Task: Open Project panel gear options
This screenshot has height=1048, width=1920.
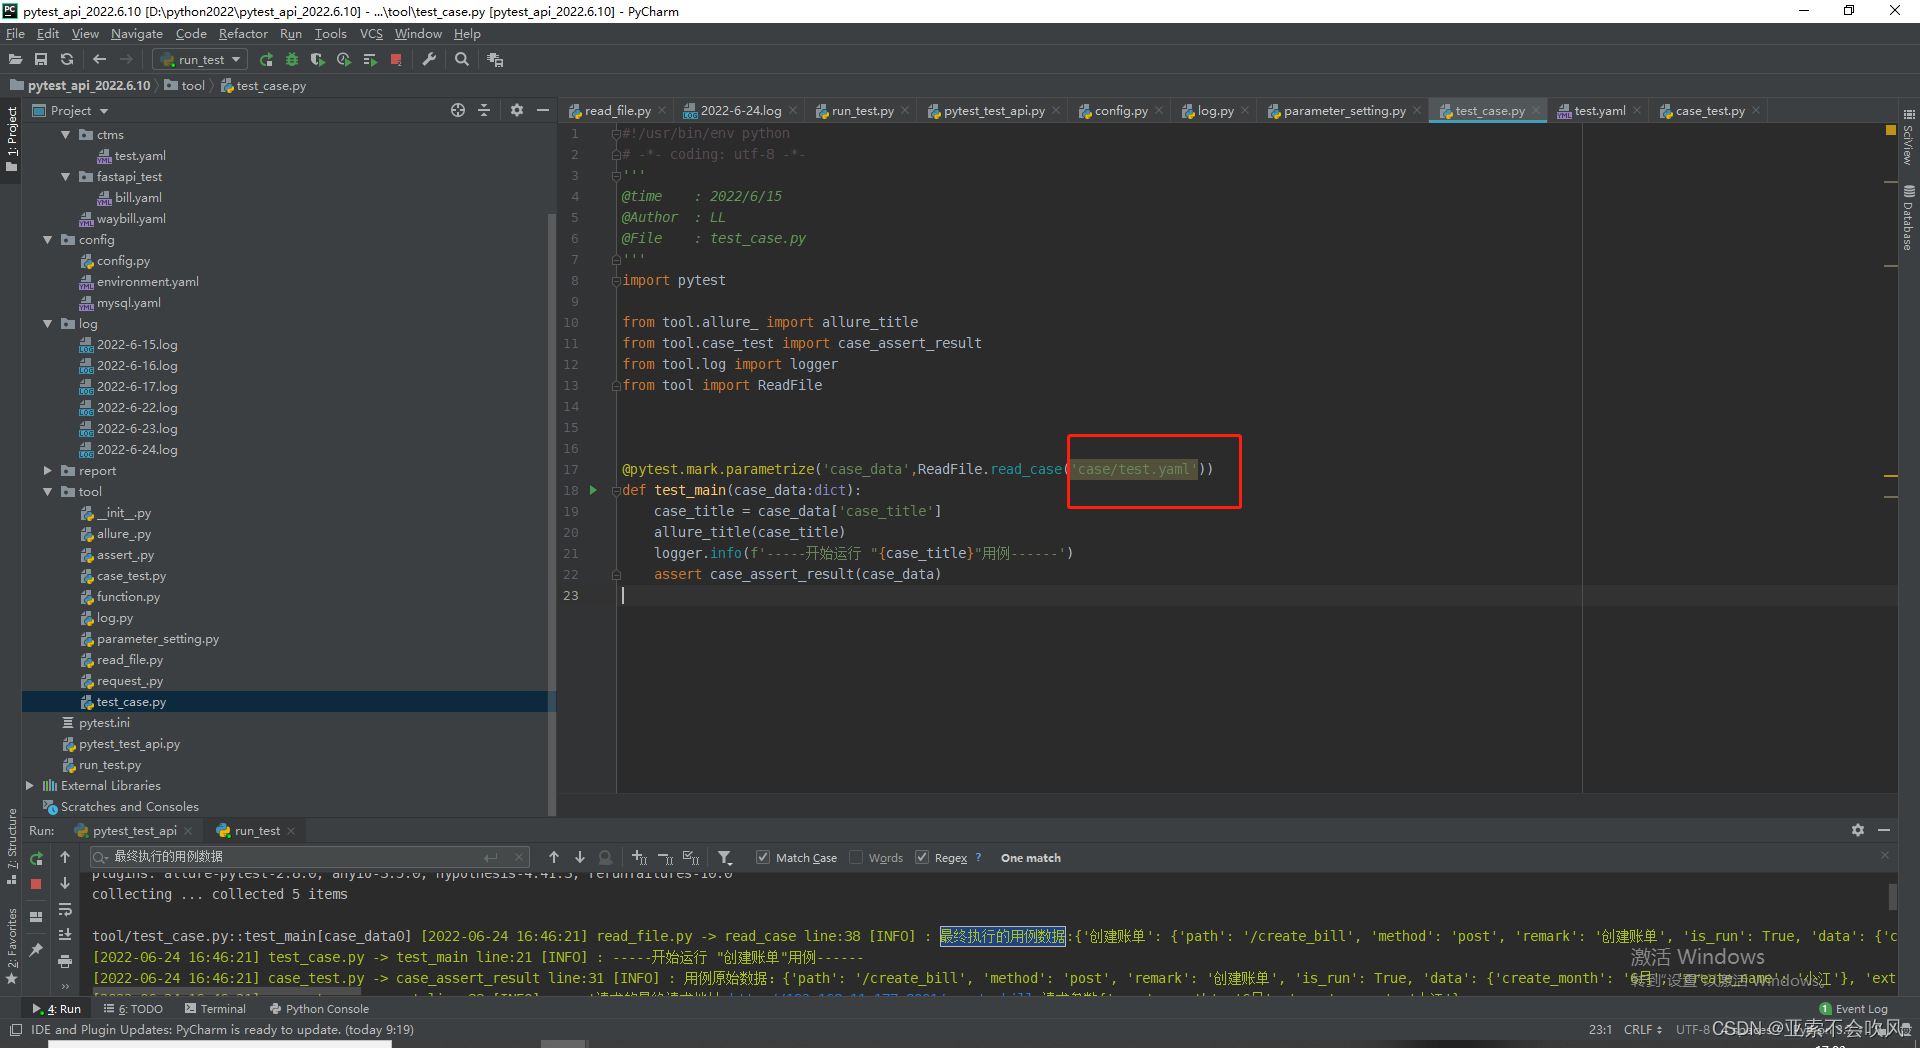Action: click(517, 111)
